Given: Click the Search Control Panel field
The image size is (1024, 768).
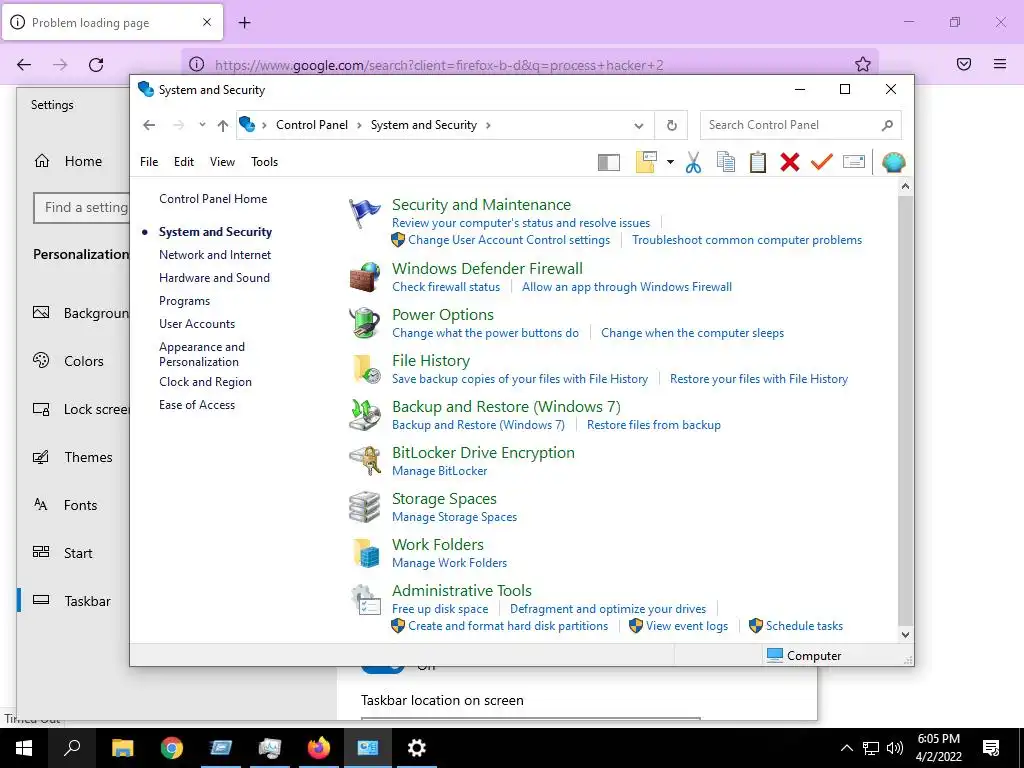Looking at the screenshot, I should tap(801, 125).
